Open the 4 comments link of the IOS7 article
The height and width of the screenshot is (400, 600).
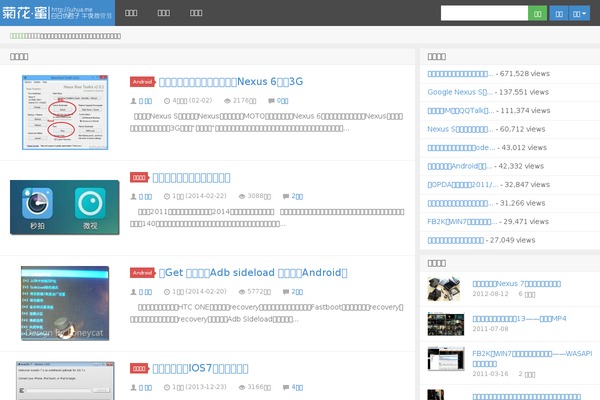pos(297,387)
